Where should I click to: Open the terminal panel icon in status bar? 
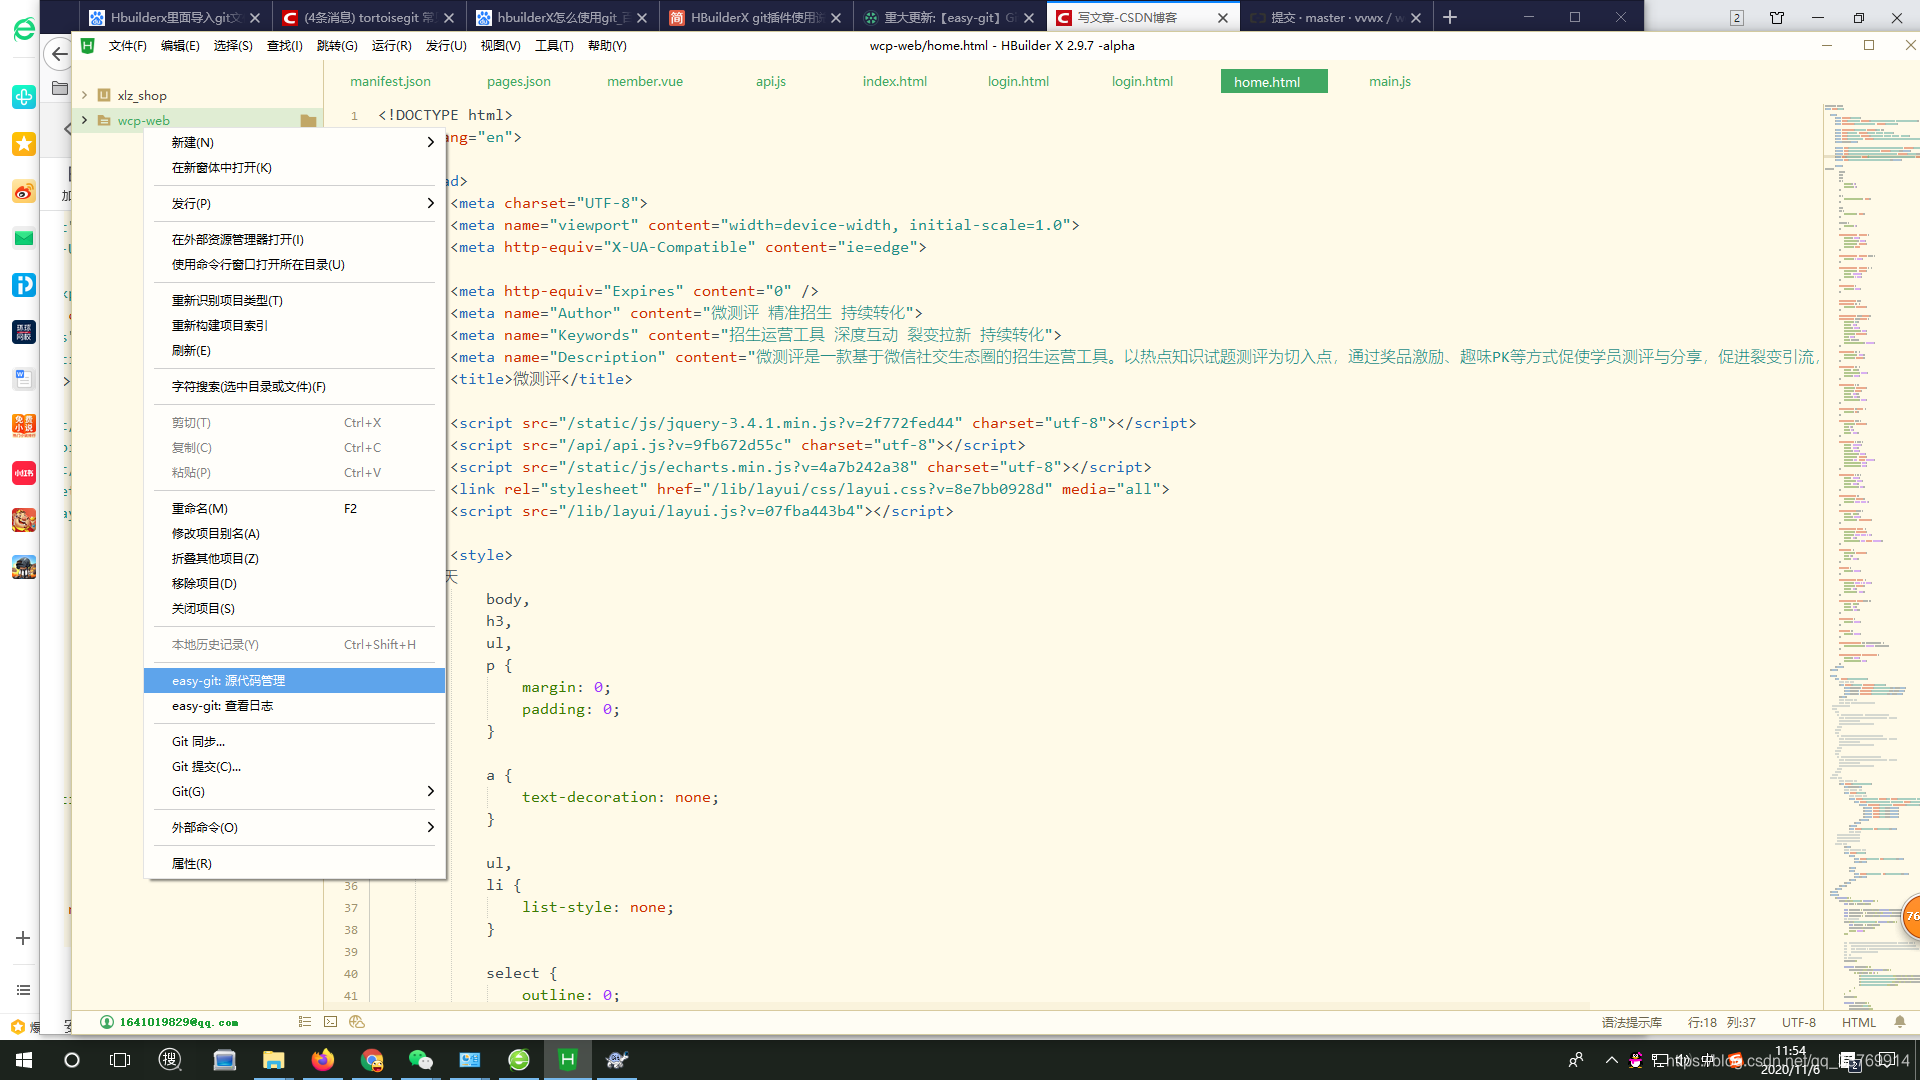coord(331,1022)
